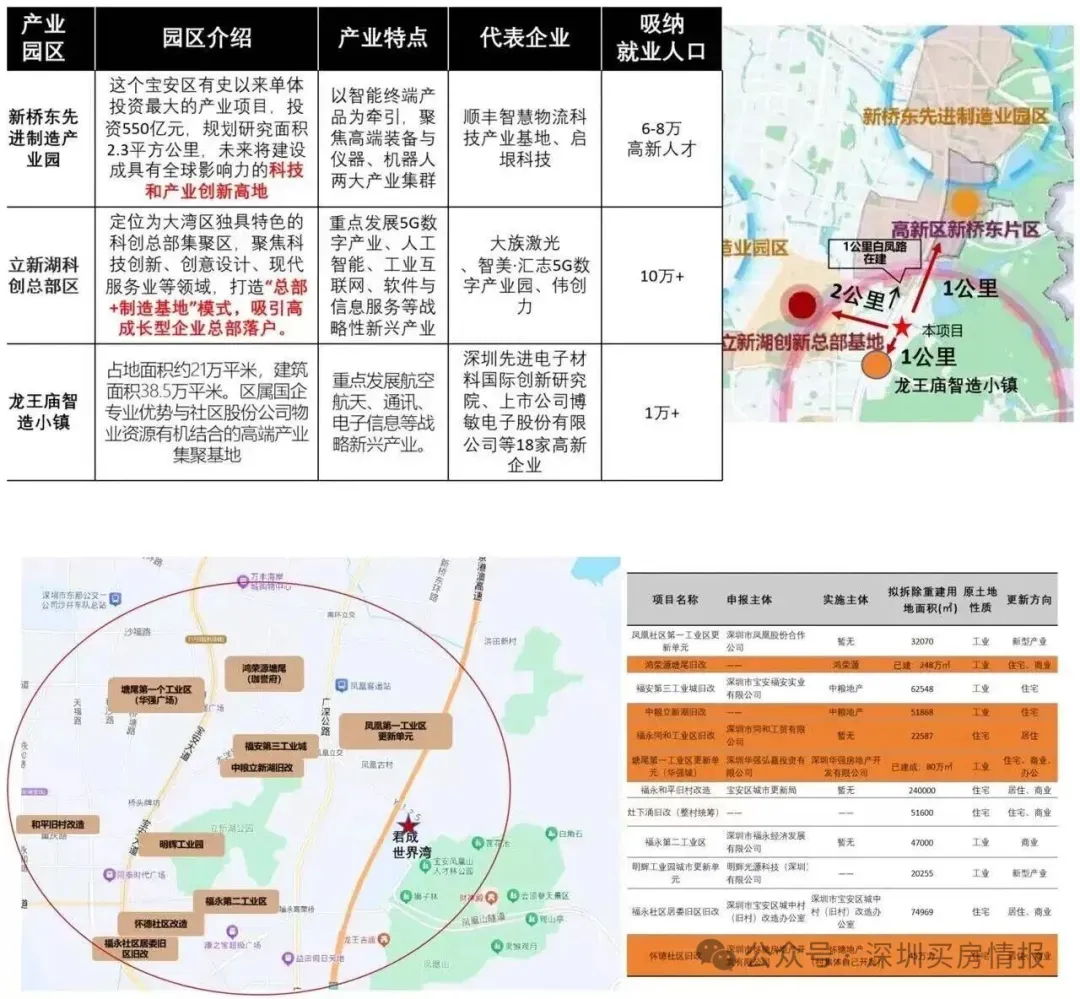Click the 项目名称 header in the lower table
This screenshot has width=1080, height=999.
(x=675, y=599)
